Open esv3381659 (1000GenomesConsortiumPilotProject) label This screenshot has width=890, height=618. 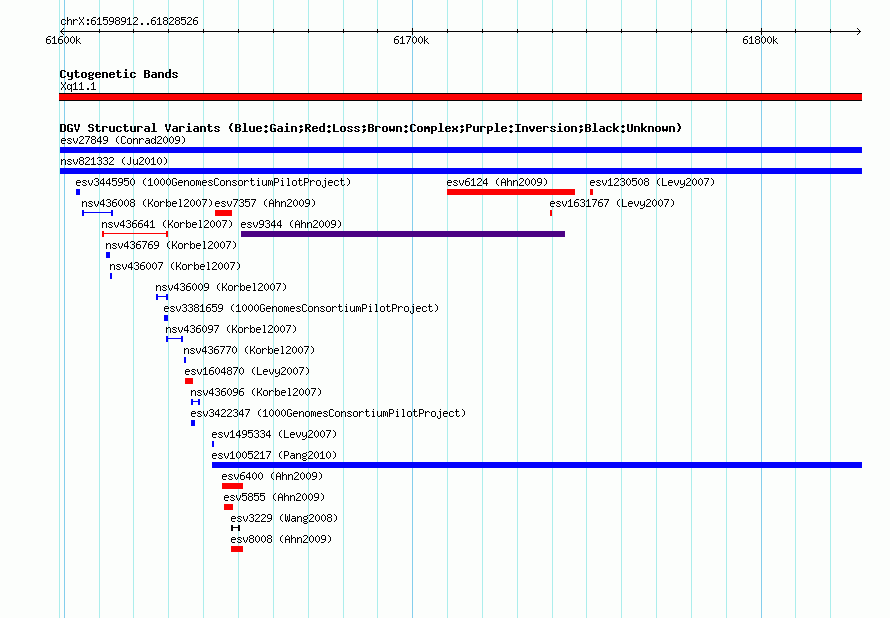point(301,308)
